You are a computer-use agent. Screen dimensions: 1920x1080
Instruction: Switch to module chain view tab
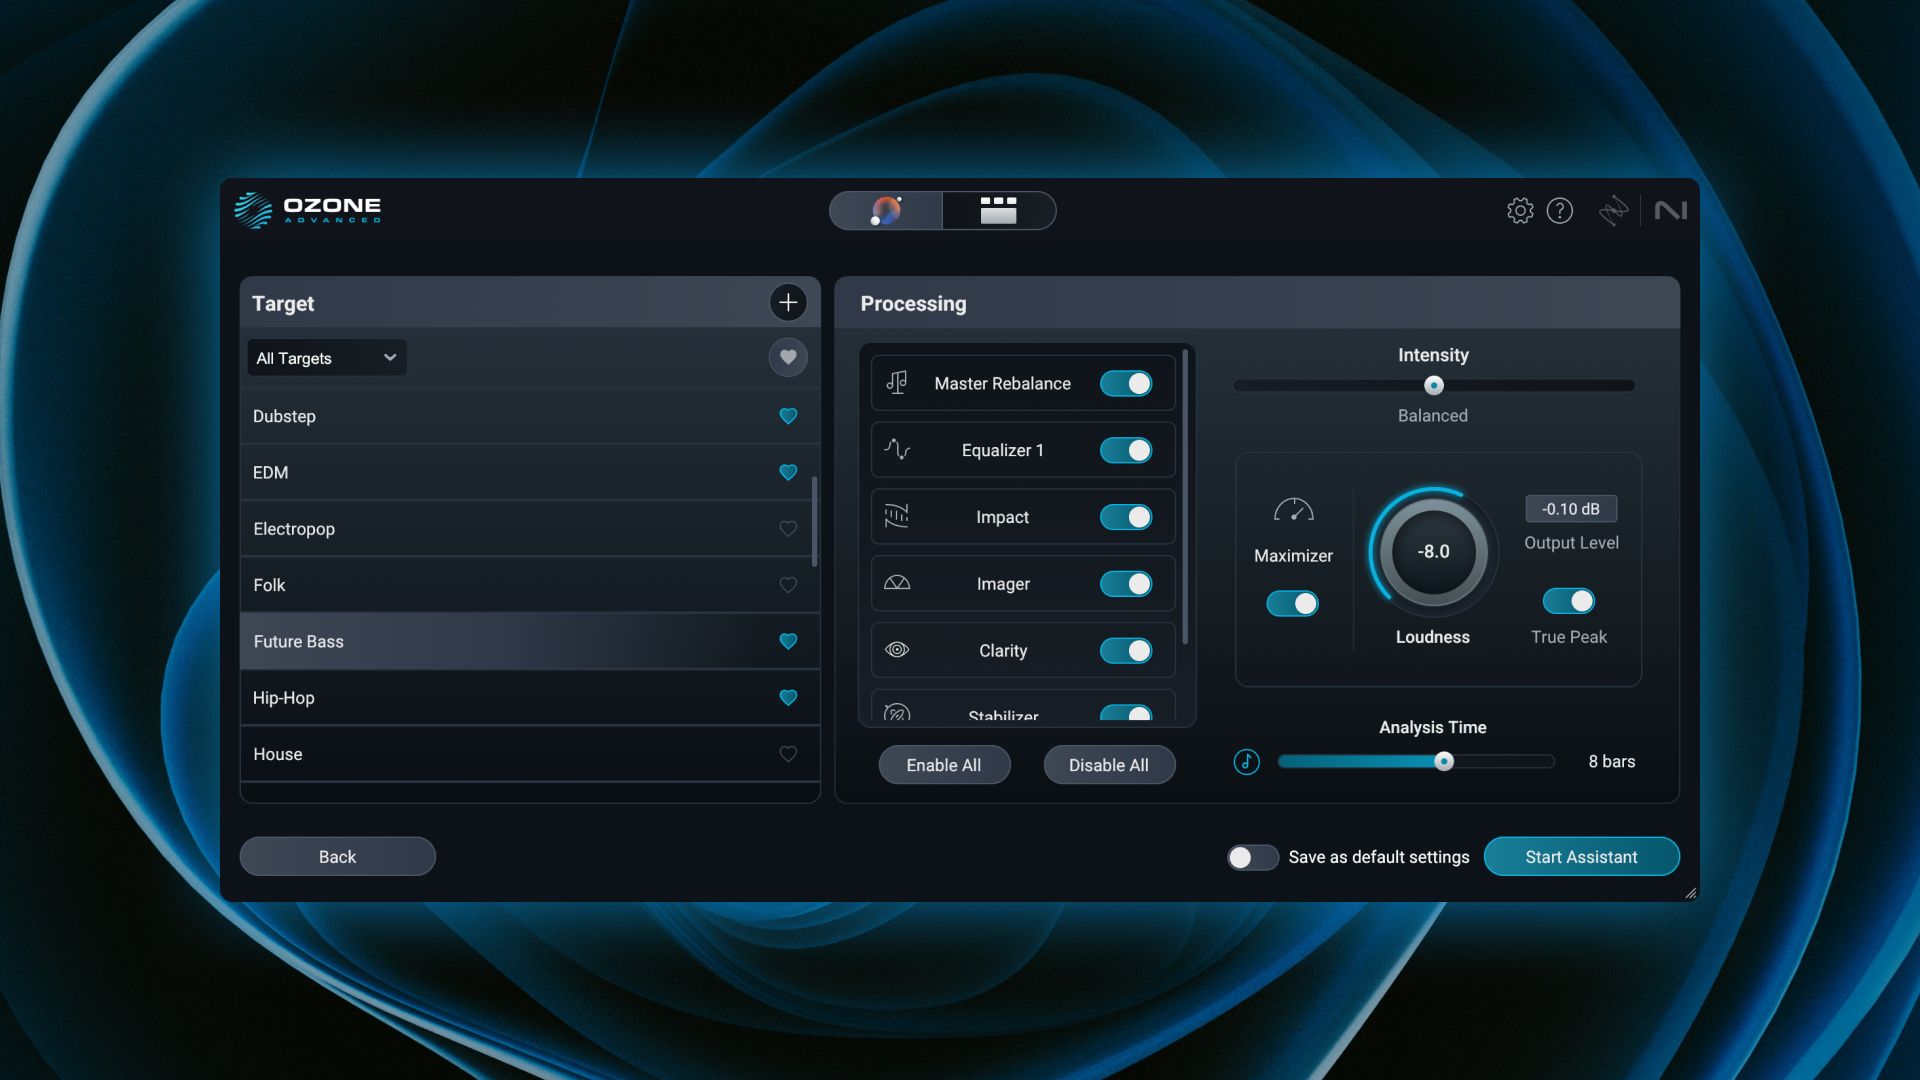tap(998, 211)
